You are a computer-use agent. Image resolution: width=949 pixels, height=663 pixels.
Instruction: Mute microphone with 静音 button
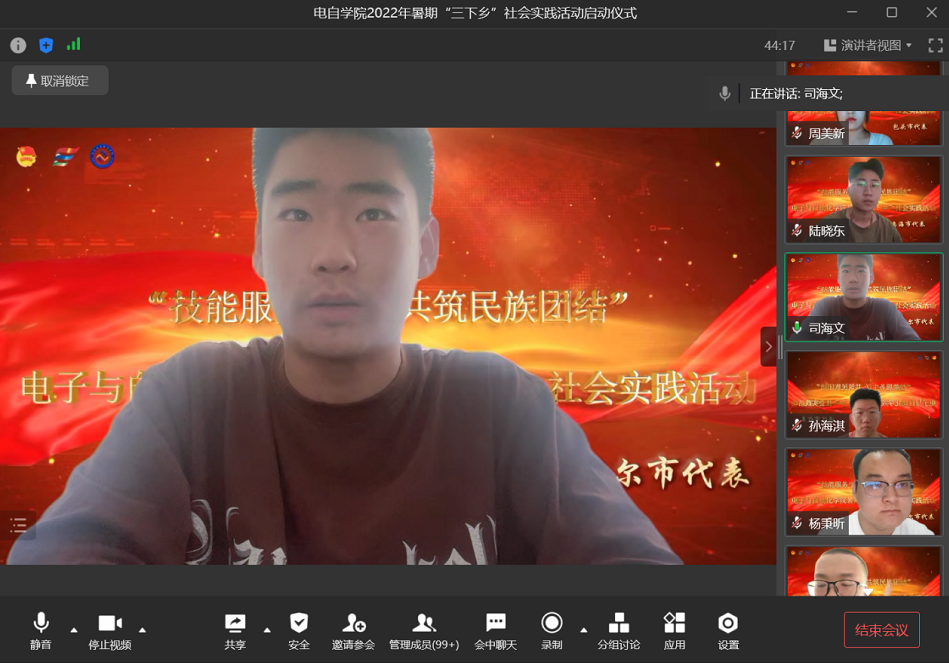coord(40,631)
